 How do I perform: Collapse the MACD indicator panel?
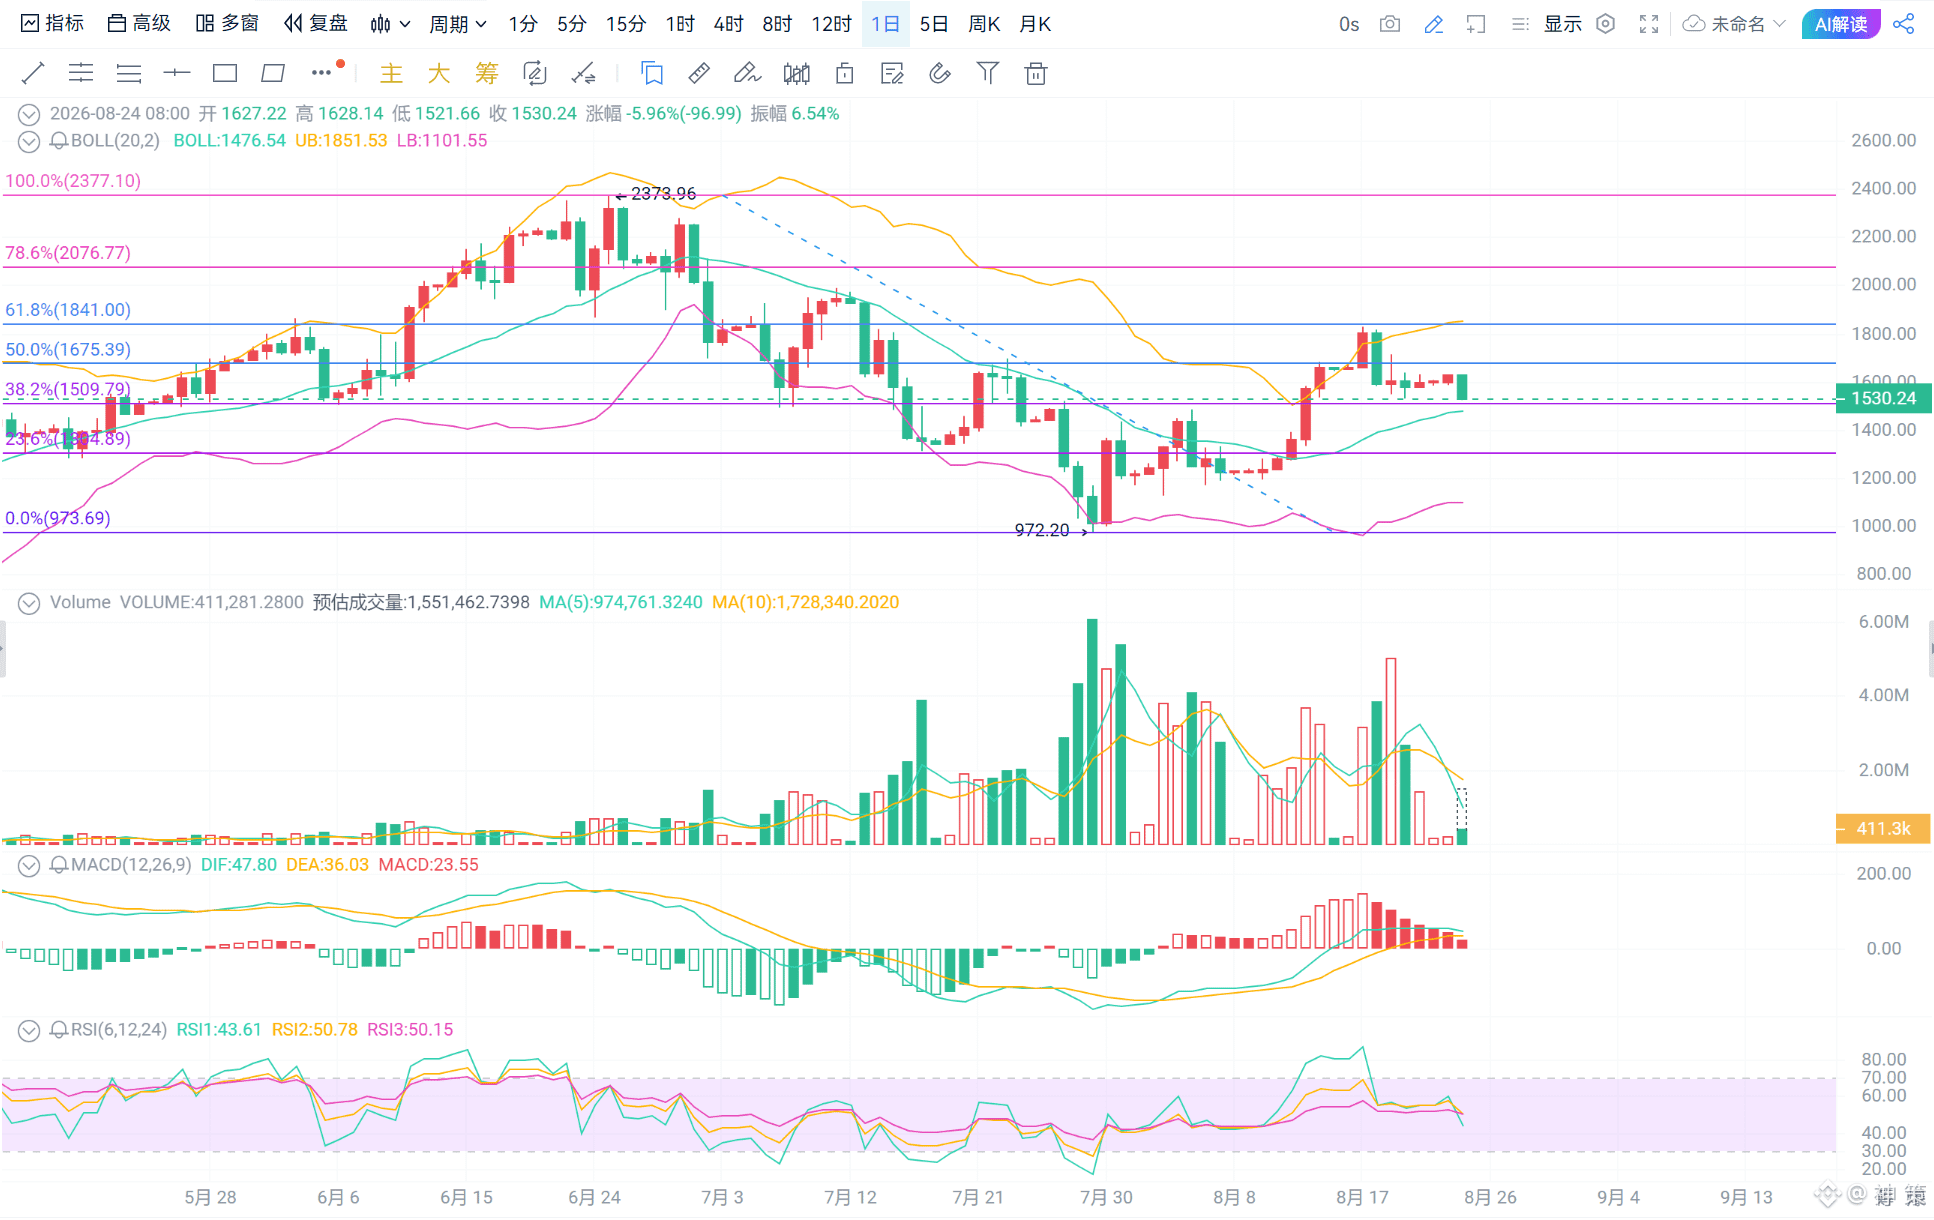click(29, 865)
